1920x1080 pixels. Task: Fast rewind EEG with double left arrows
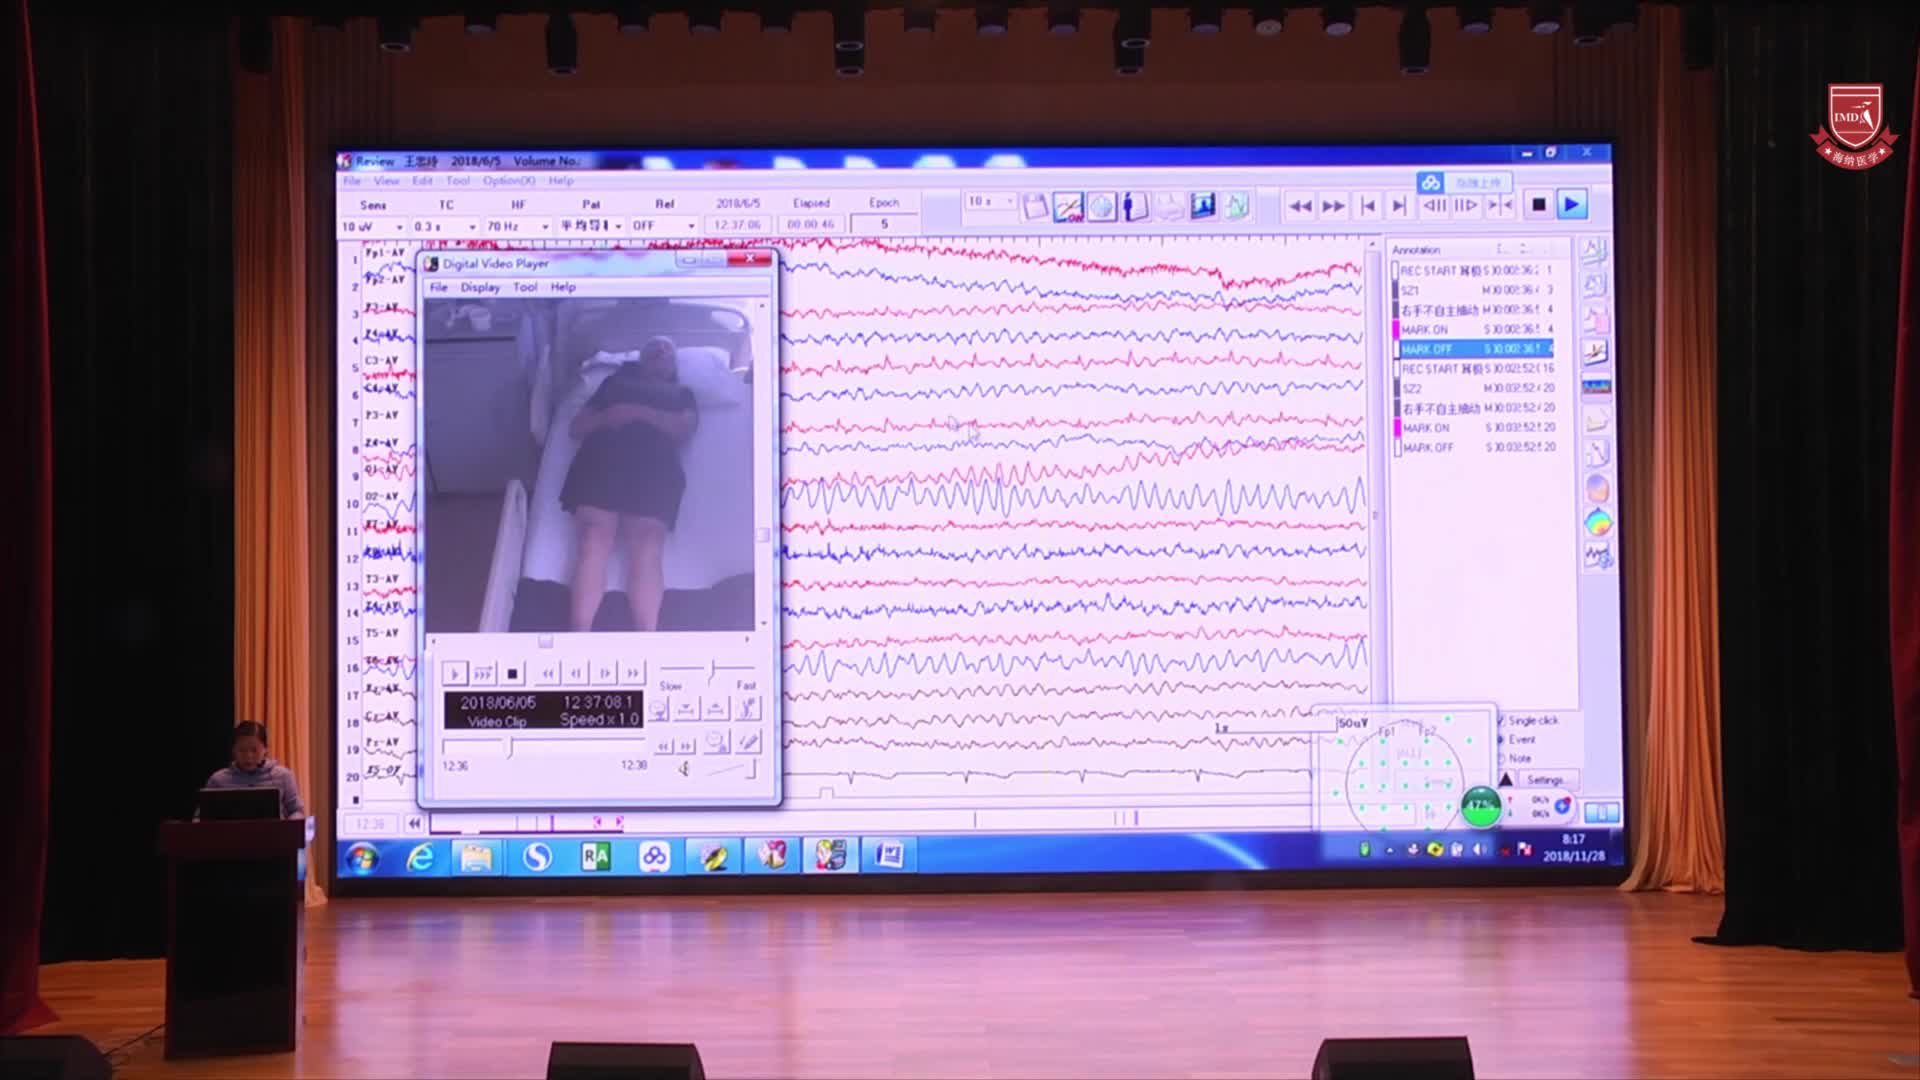point(1299,206)
